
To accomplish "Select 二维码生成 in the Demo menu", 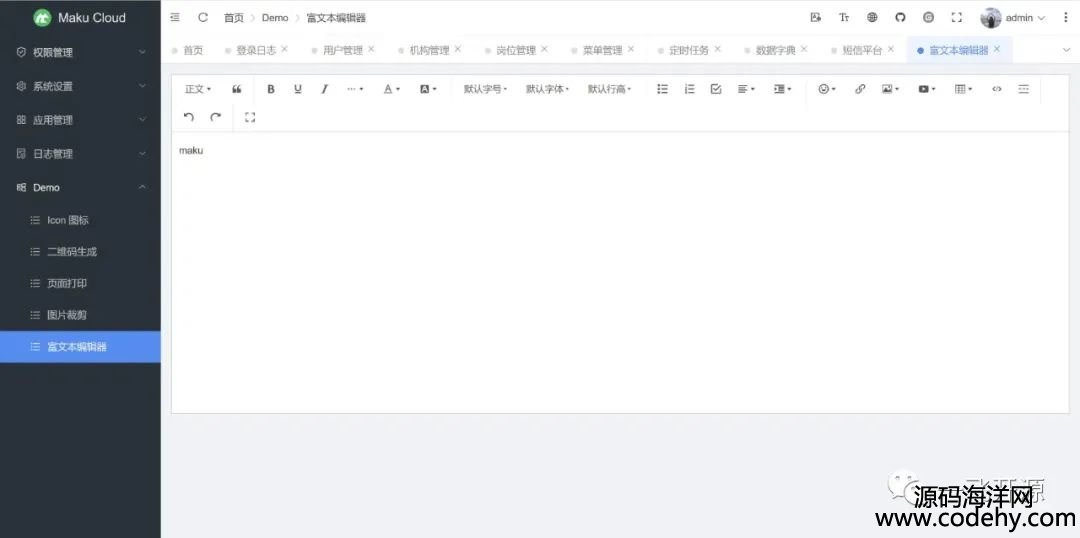I will tap(72, 252).
